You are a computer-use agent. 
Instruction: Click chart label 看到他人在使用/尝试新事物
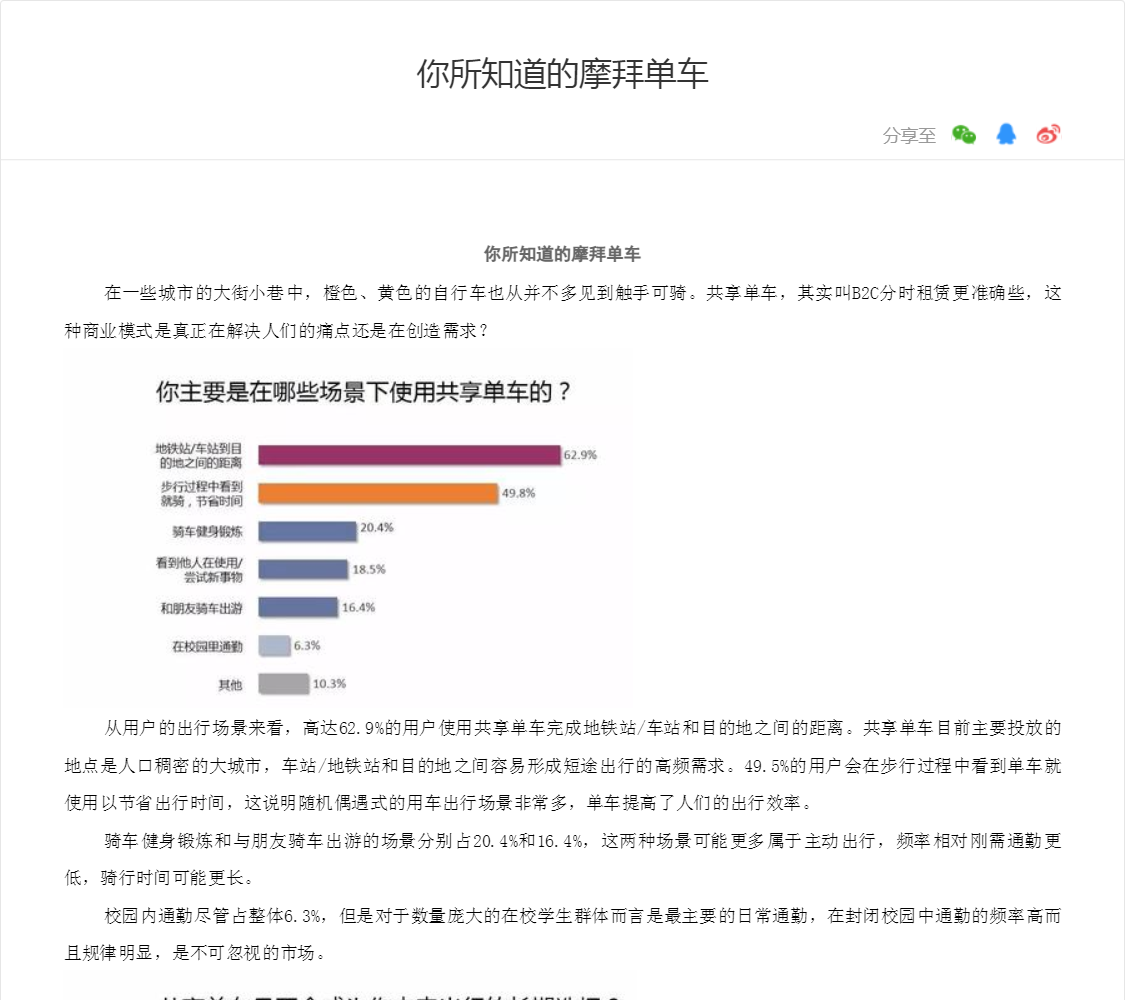(199, 570)
